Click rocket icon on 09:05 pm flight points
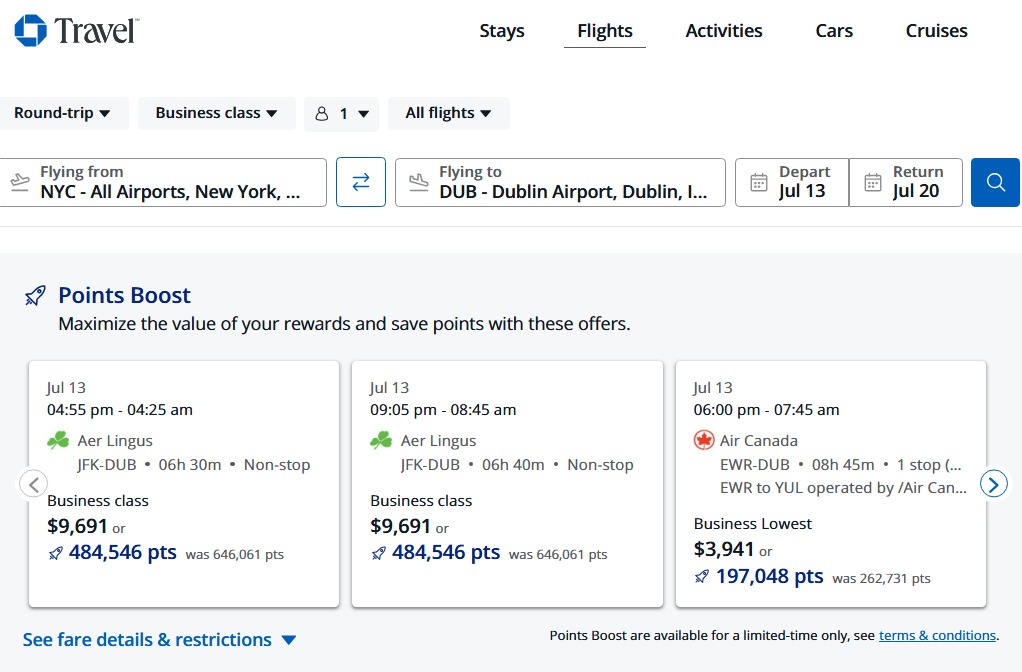The height and width of the screenshot is (672, 1022). (x=379, y=553)
